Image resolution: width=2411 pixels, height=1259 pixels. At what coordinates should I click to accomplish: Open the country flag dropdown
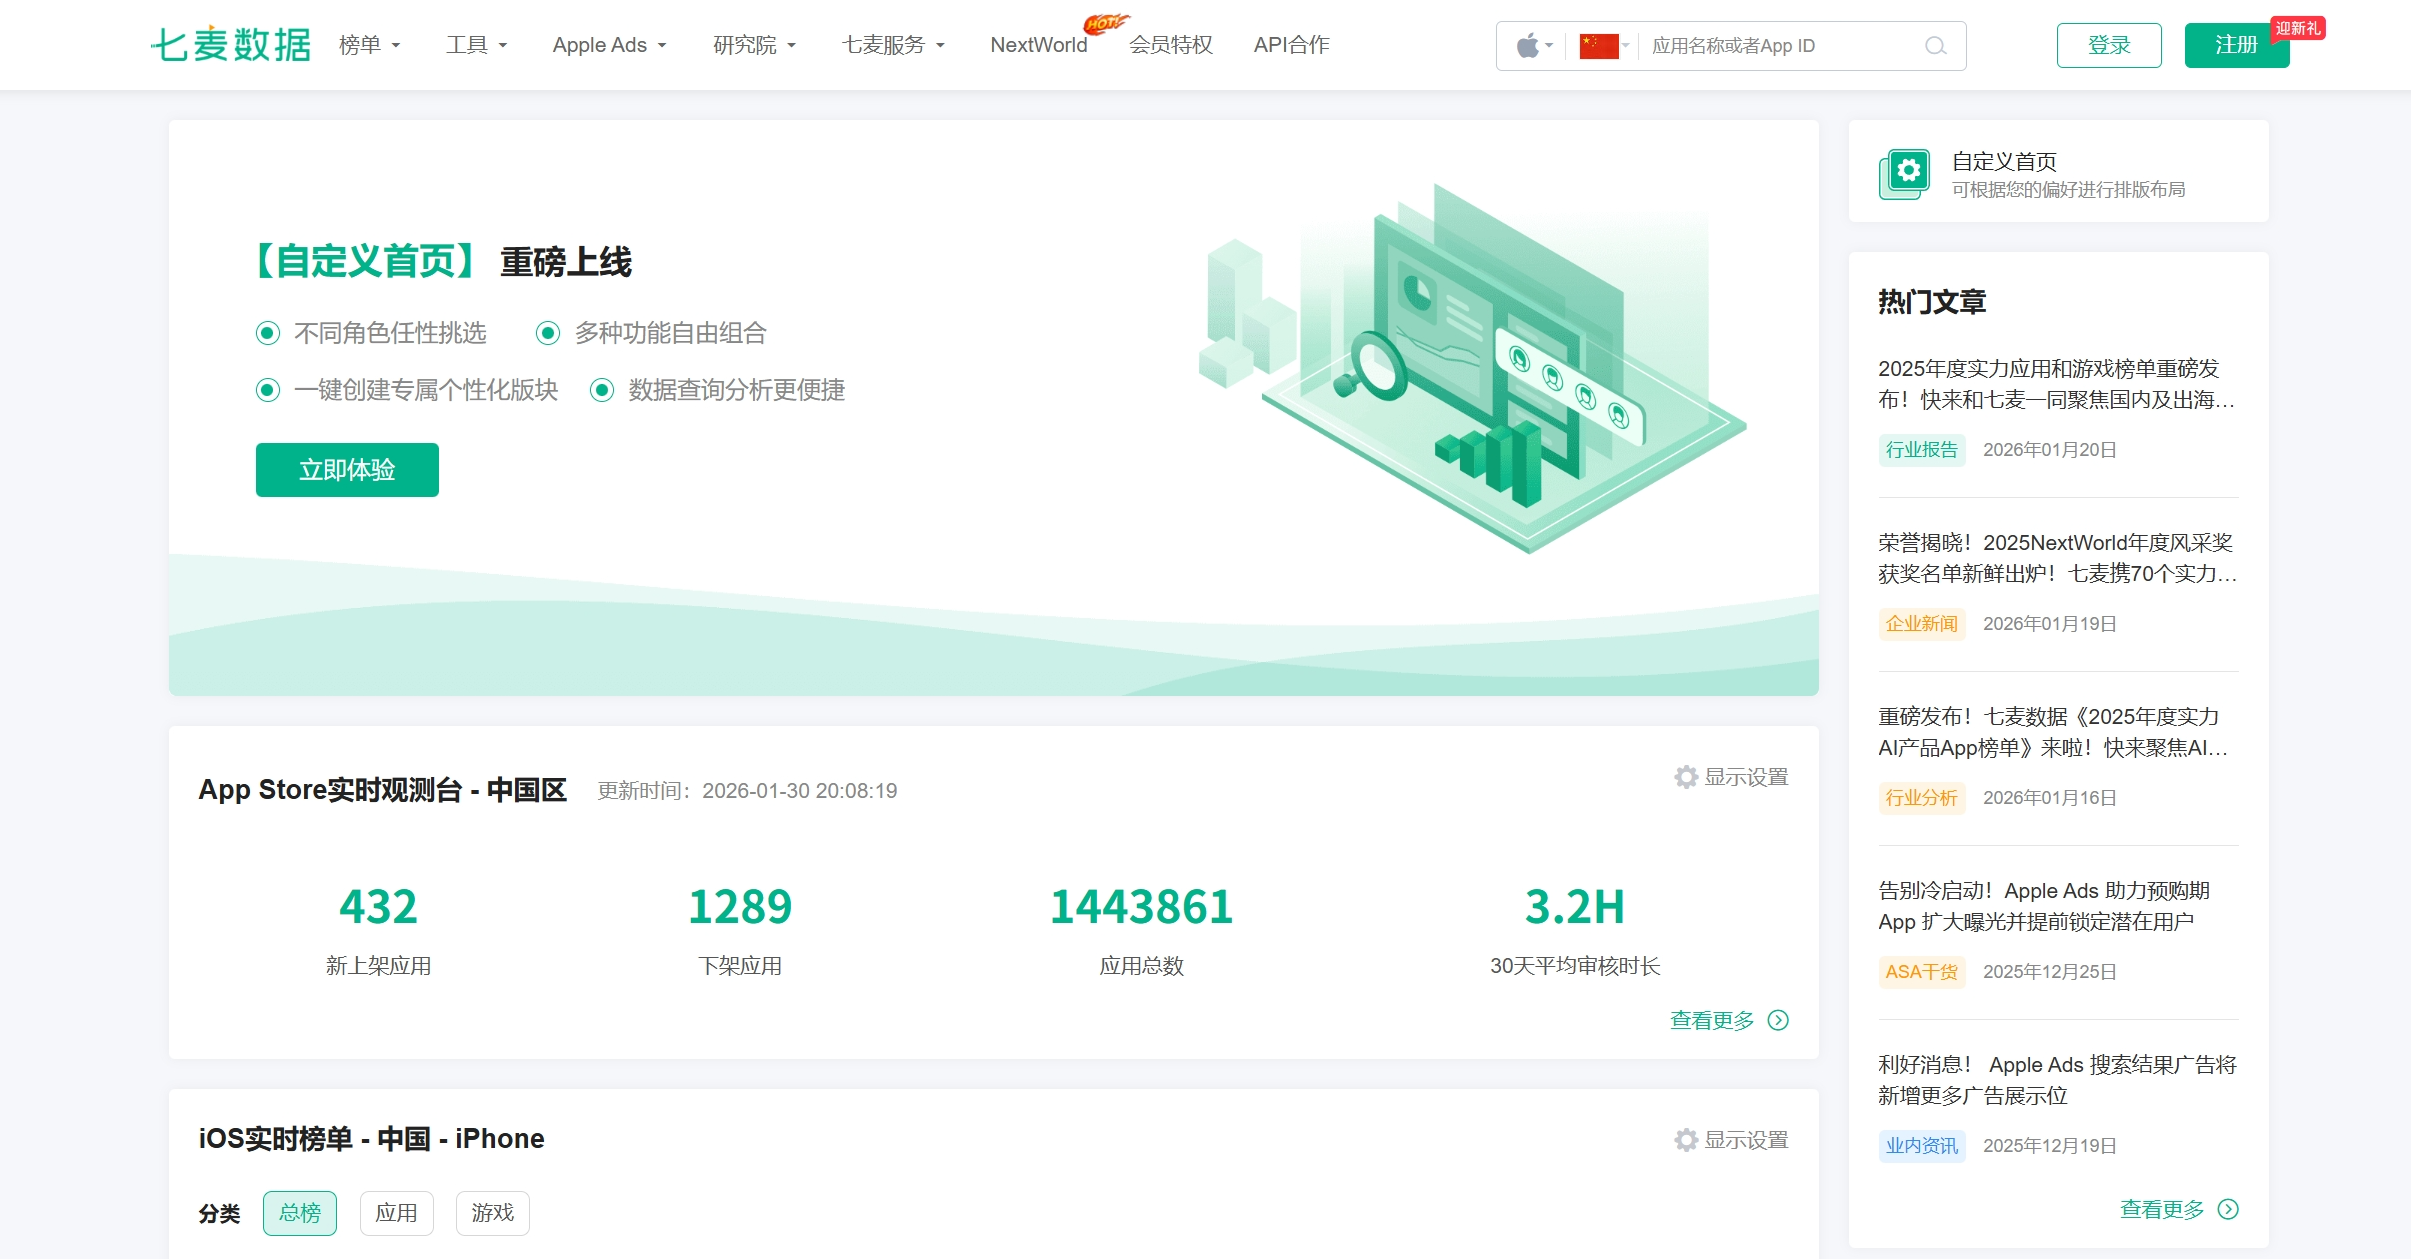coord(1601,46)
